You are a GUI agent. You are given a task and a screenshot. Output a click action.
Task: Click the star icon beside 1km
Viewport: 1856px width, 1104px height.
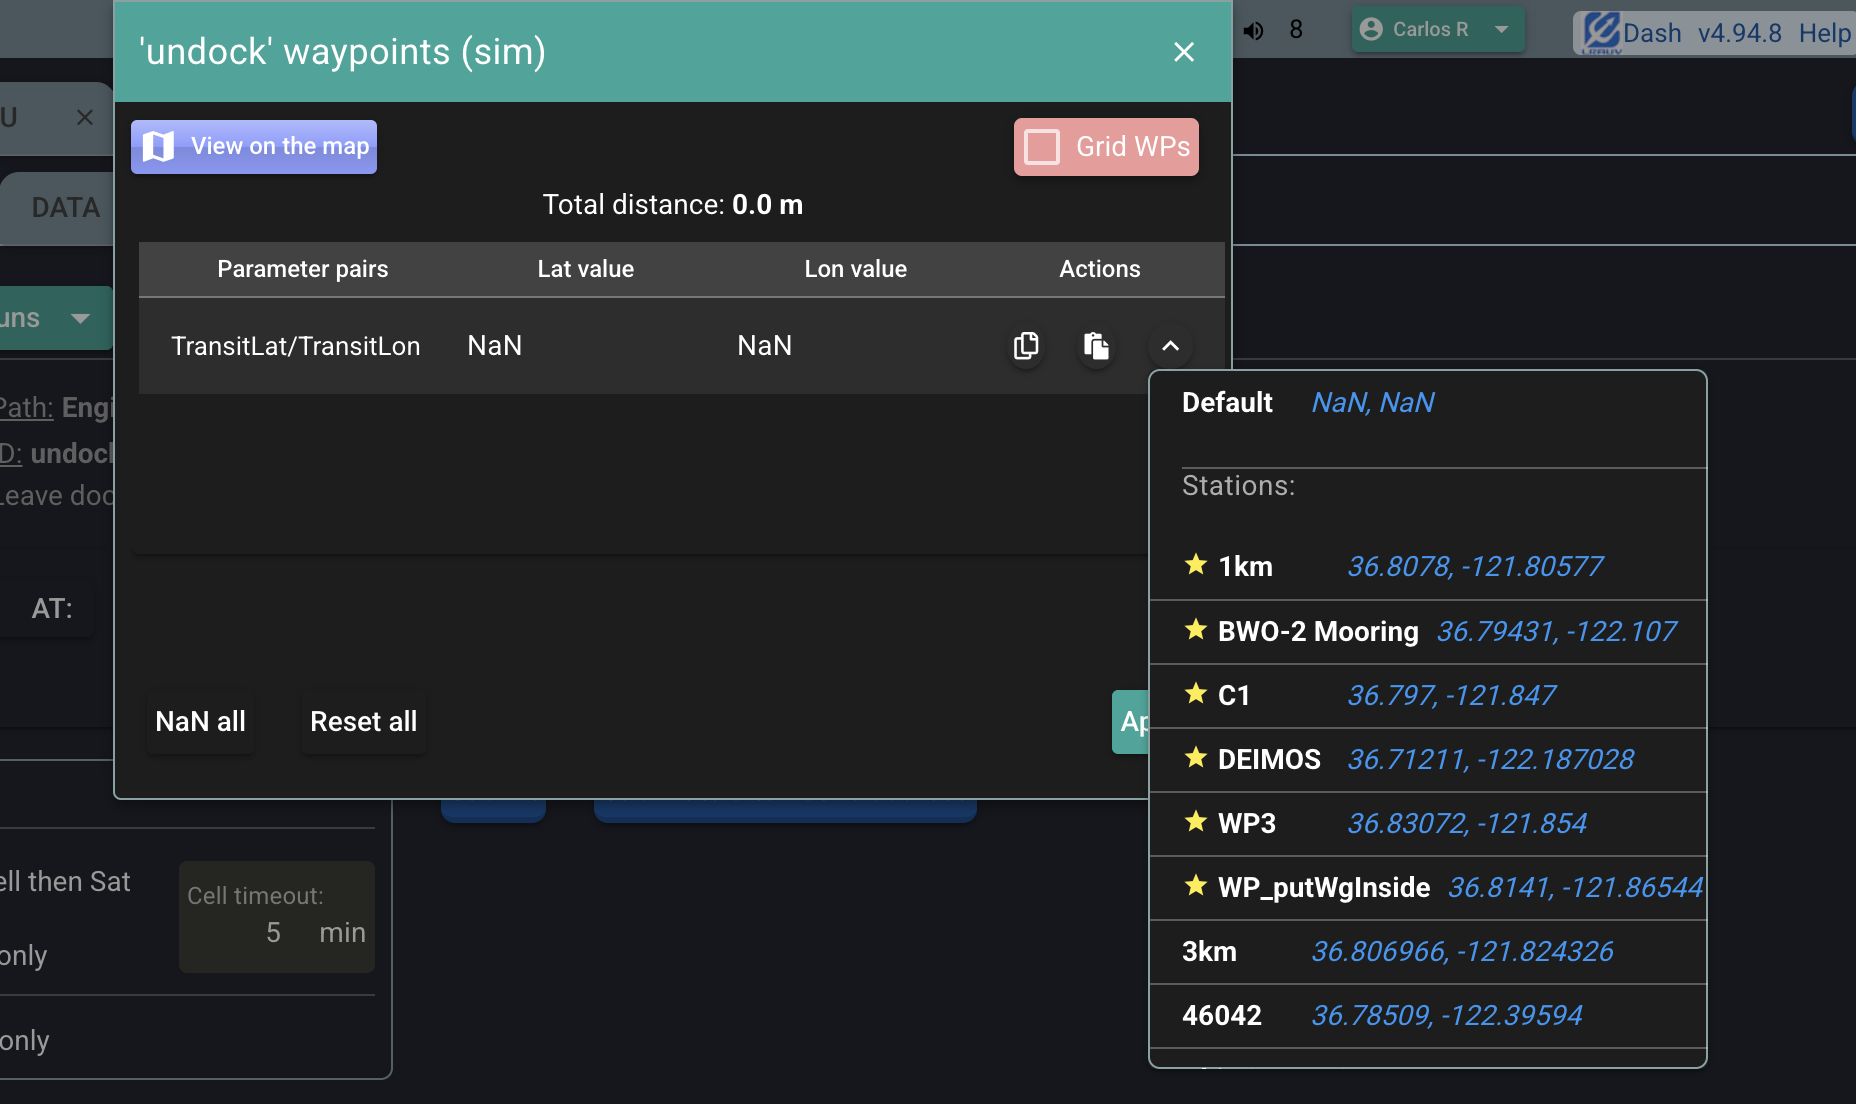click(x=1195, y=564)
